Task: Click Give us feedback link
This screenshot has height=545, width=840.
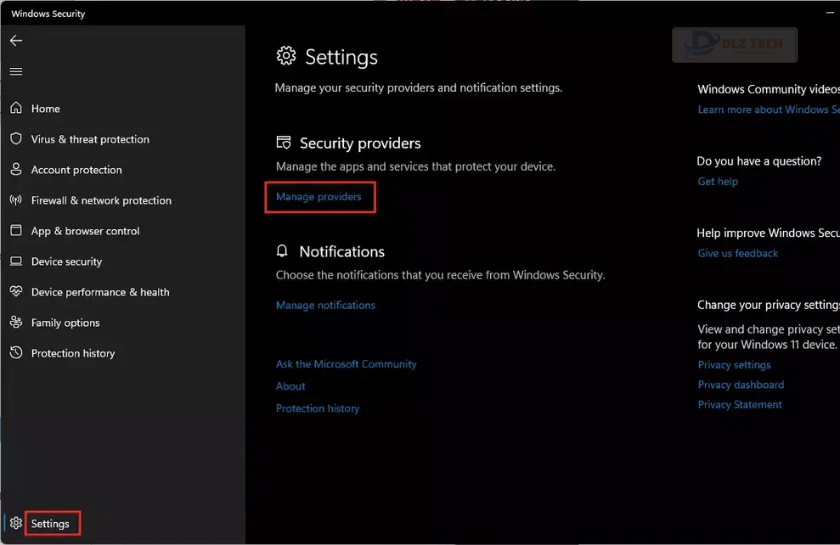Action: tap(738, 253)
